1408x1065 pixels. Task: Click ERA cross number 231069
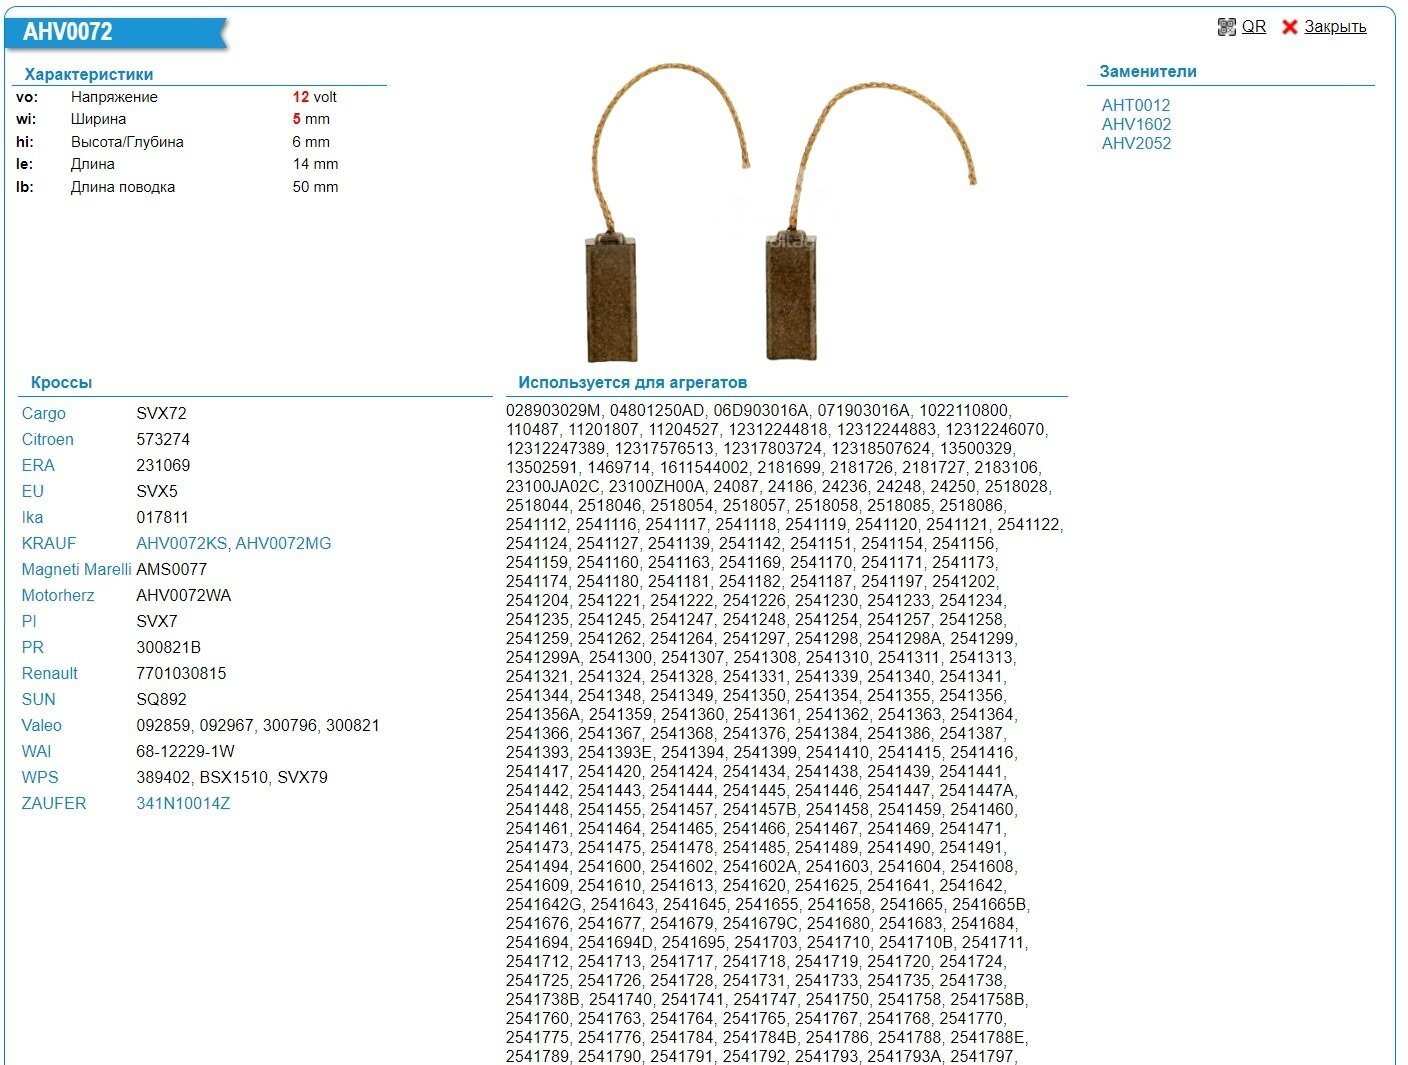coord(163,465)
